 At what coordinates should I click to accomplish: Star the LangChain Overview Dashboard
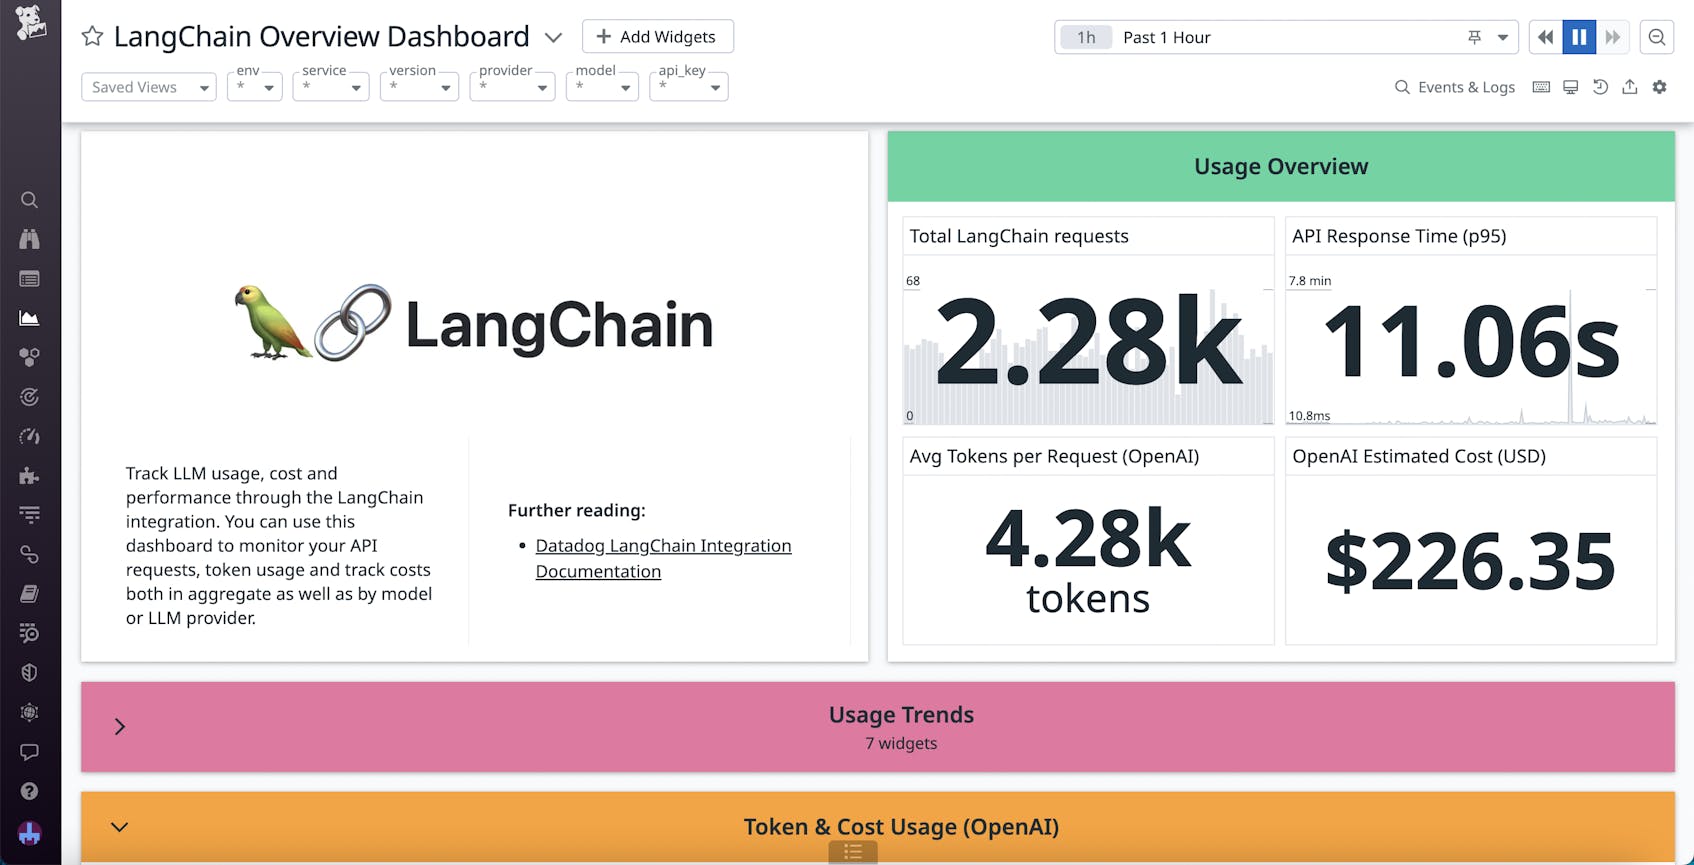pos(92,36)
